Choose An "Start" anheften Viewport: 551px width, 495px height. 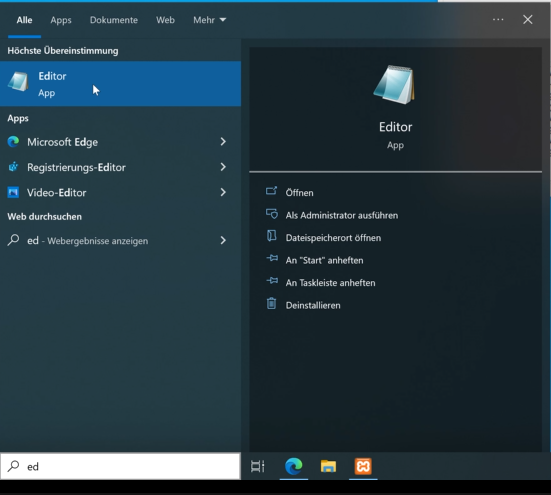[324, 260]
